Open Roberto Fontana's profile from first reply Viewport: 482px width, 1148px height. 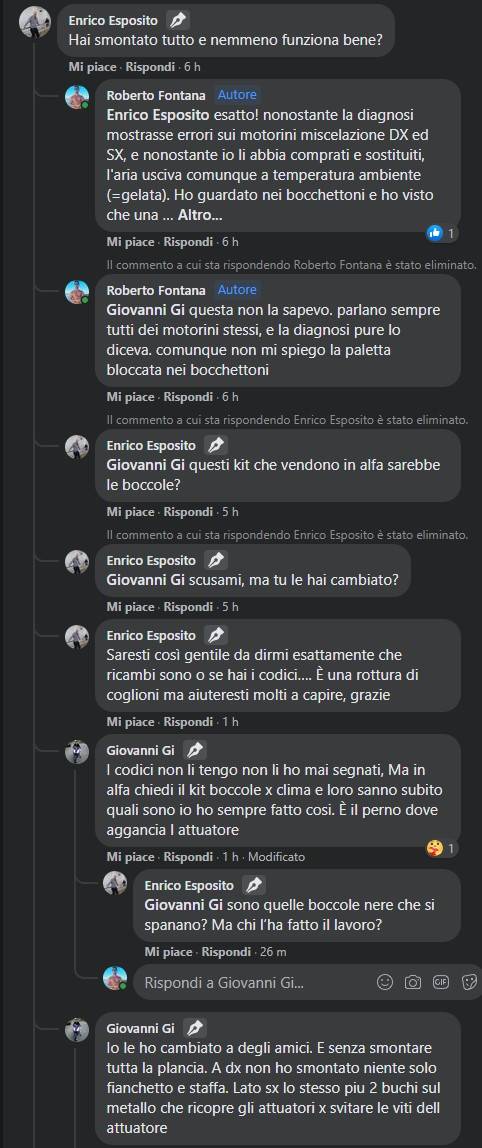tap(157, 95)
